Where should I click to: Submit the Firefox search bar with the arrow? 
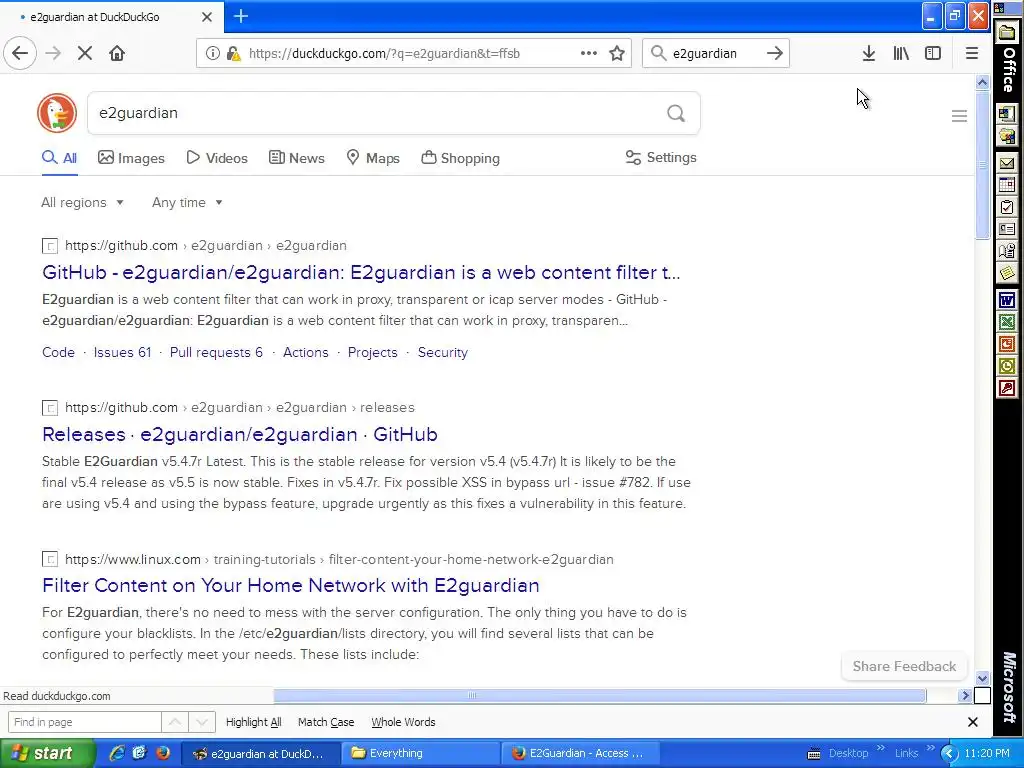775,53
